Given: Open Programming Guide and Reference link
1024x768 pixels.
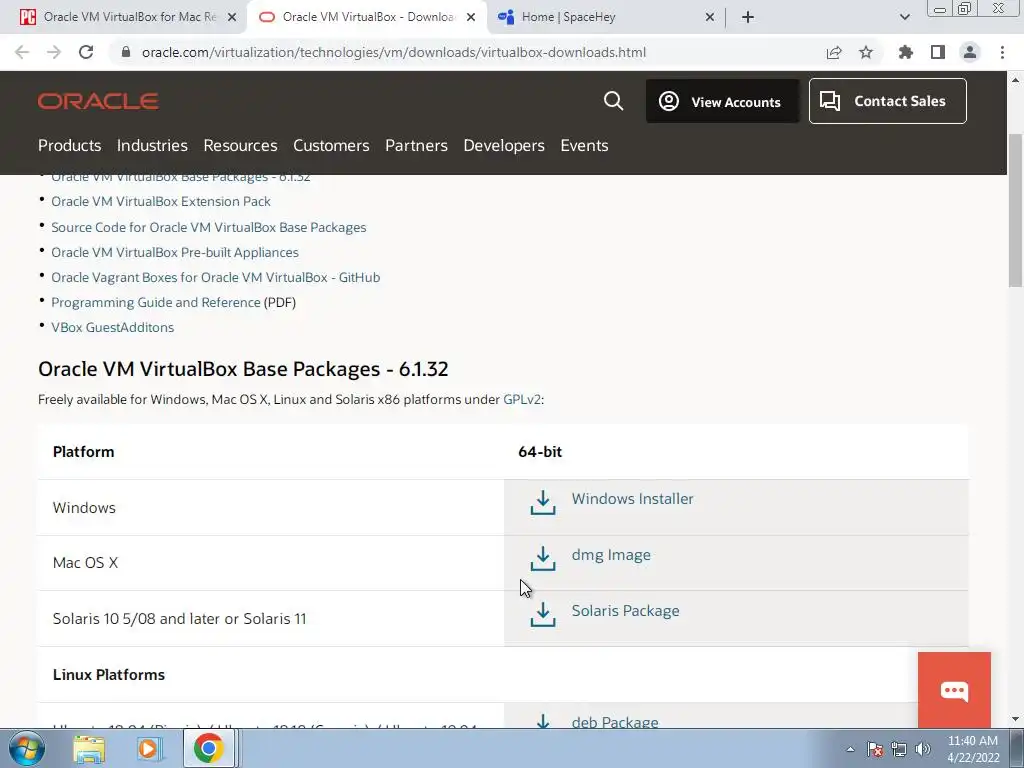Looking at the screenshot, I should [155, 302].
